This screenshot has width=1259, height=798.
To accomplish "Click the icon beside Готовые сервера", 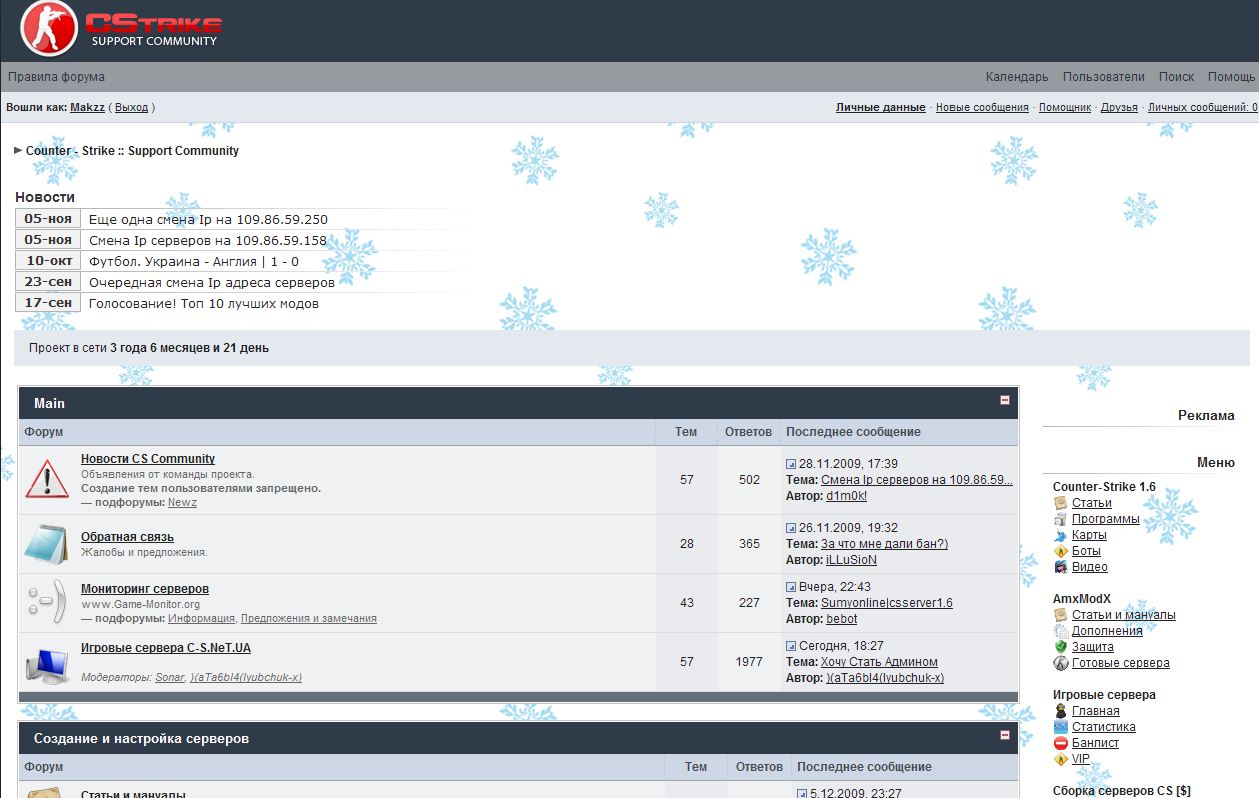I will point(1061,663).
